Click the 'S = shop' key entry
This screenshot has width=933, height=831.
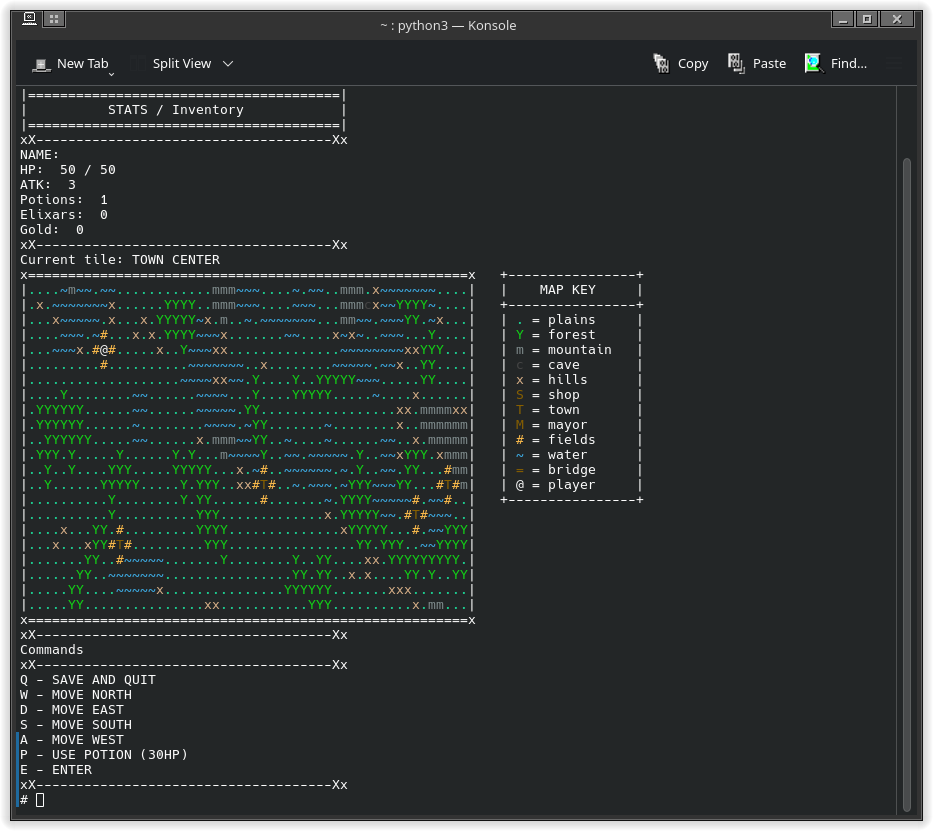[x=547, y=395]
